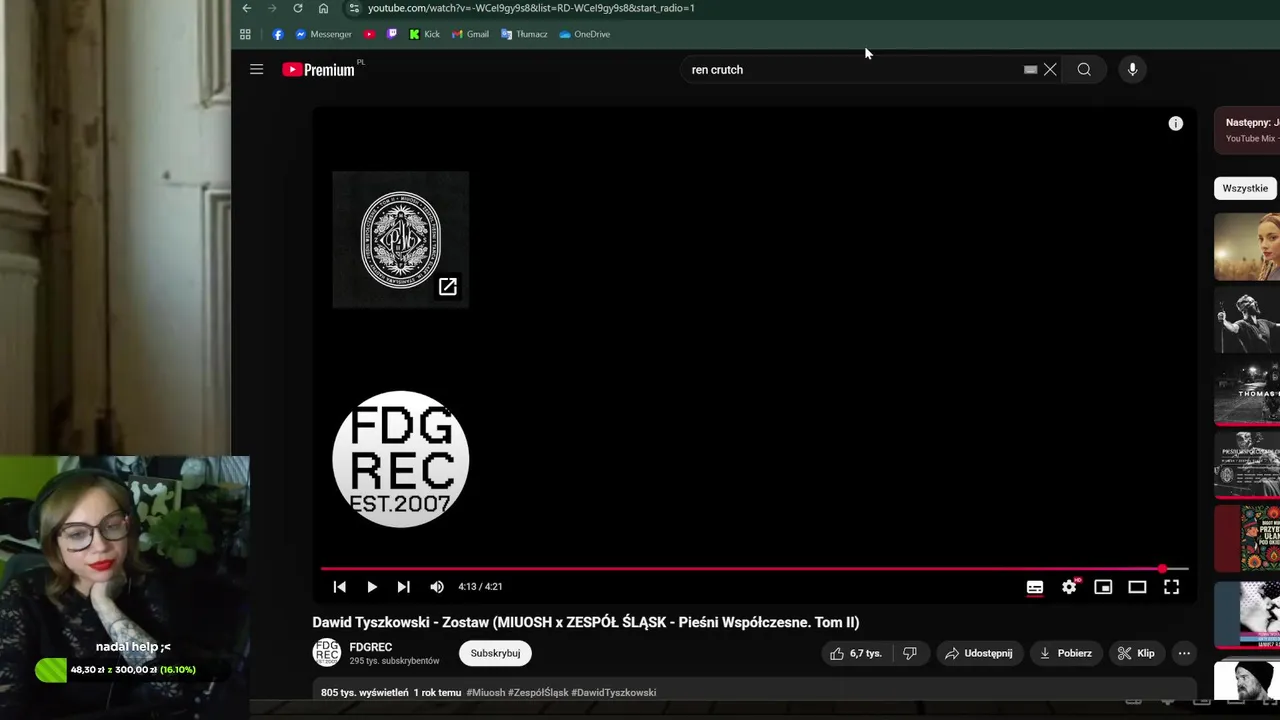Open the browser home page icon
Viewport: 1280px width, 720px height.
click(323, 8)
